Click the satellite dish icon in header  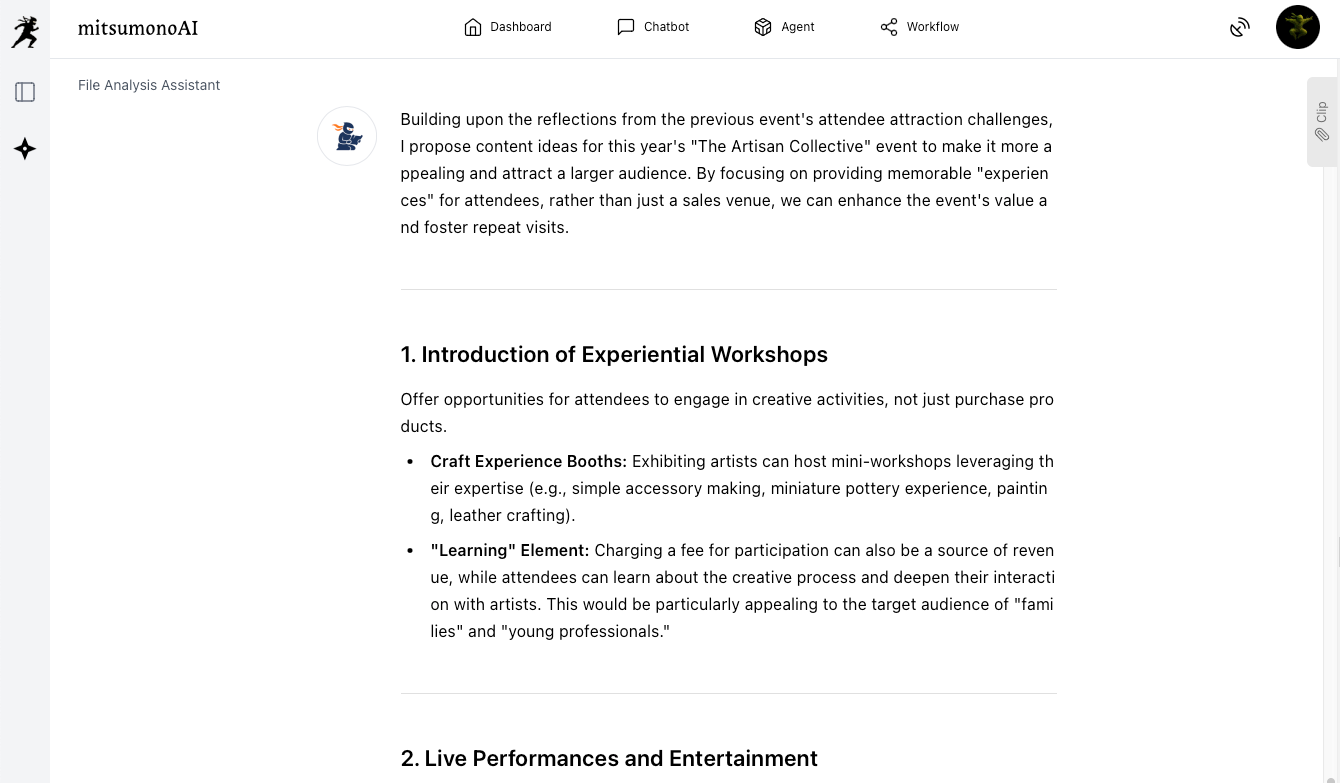coord(1240,28)
